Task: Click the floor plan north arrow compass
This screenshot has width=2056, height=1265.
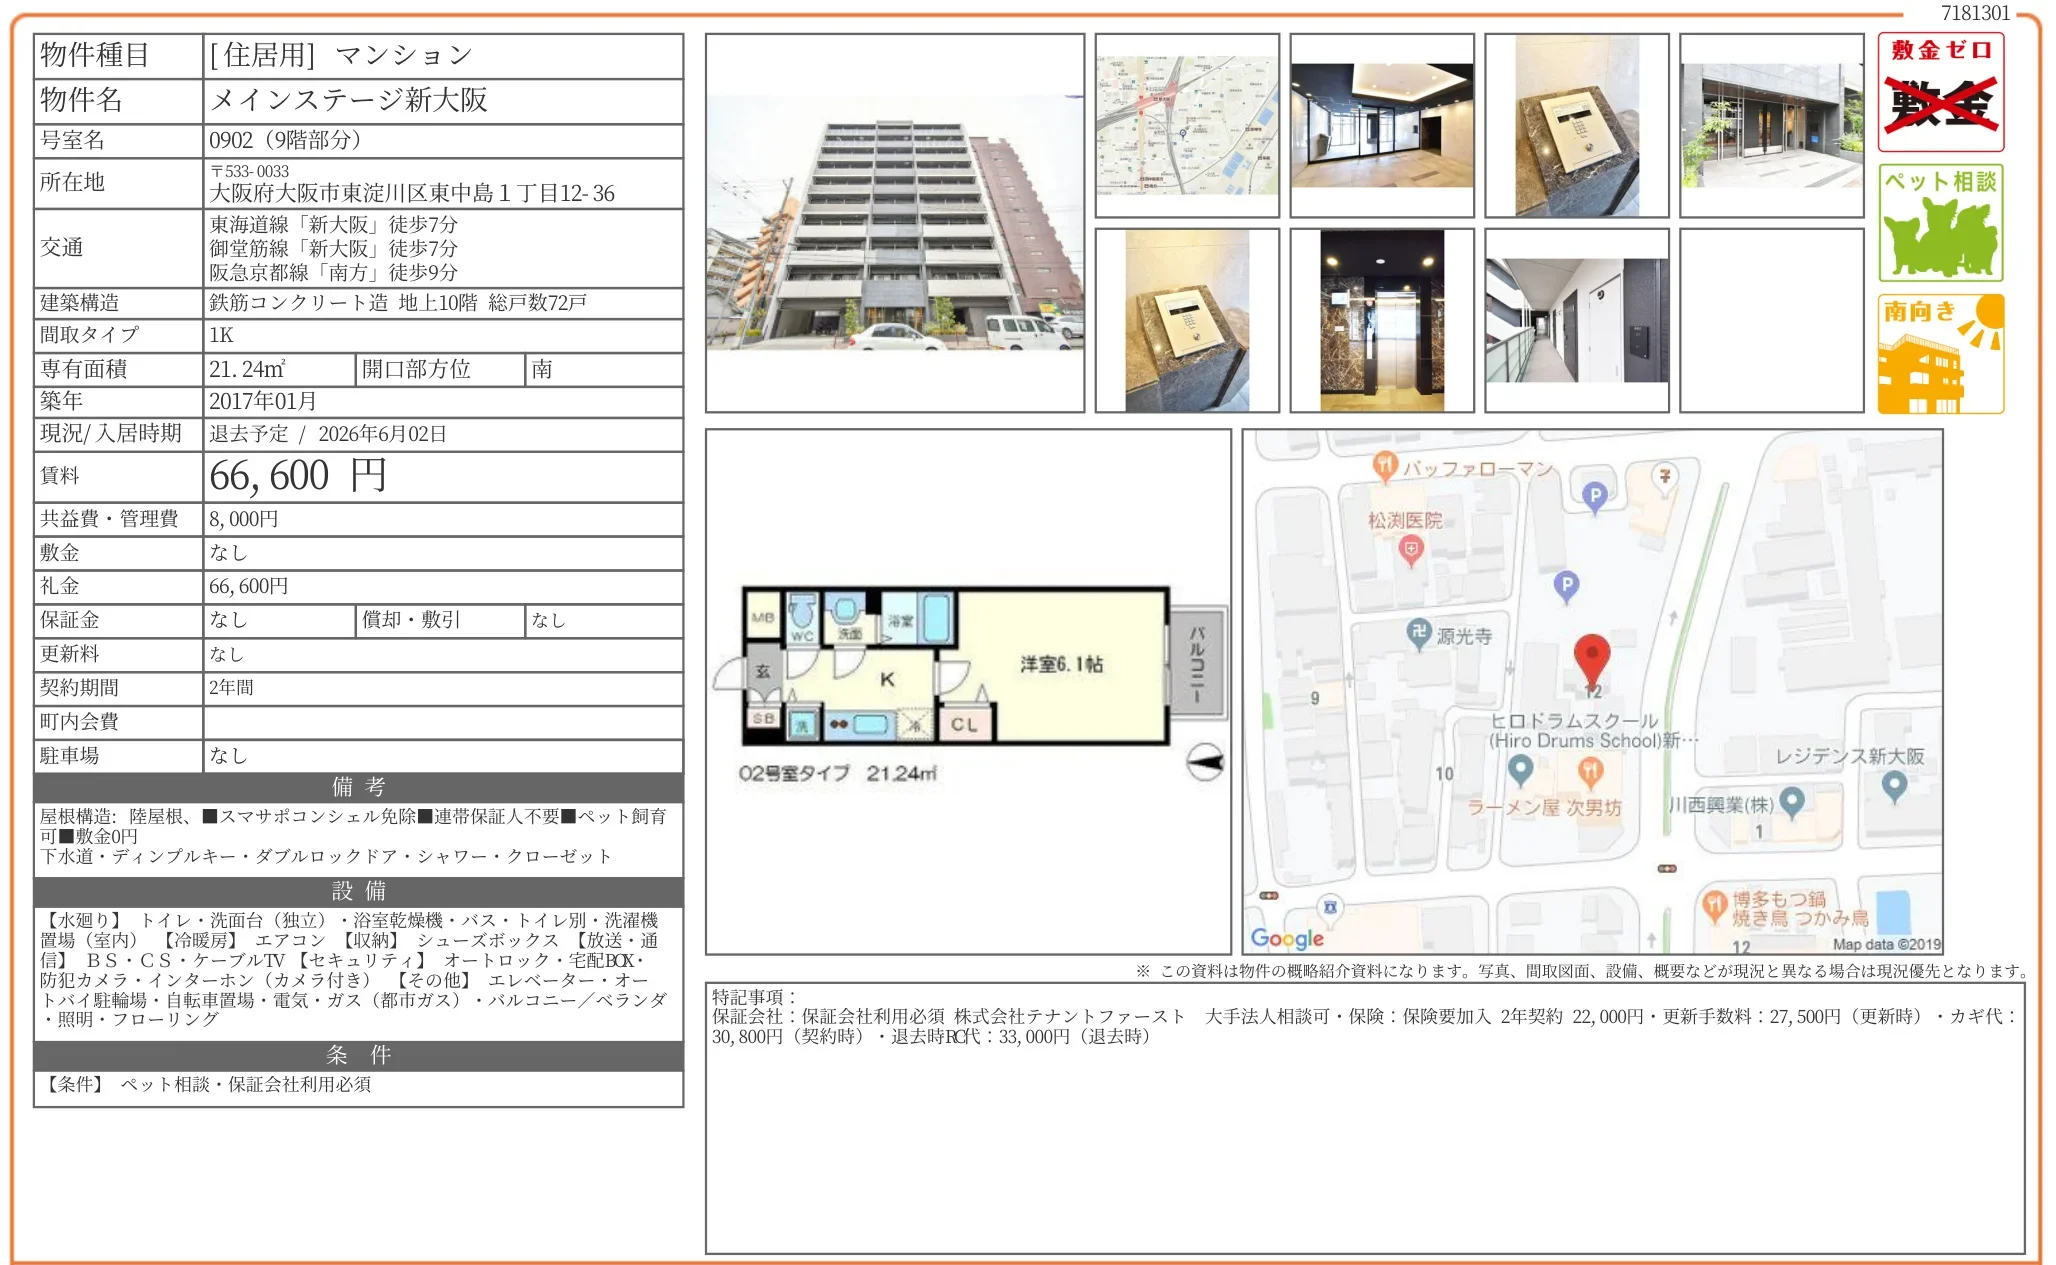Action: coord(1205,762)
